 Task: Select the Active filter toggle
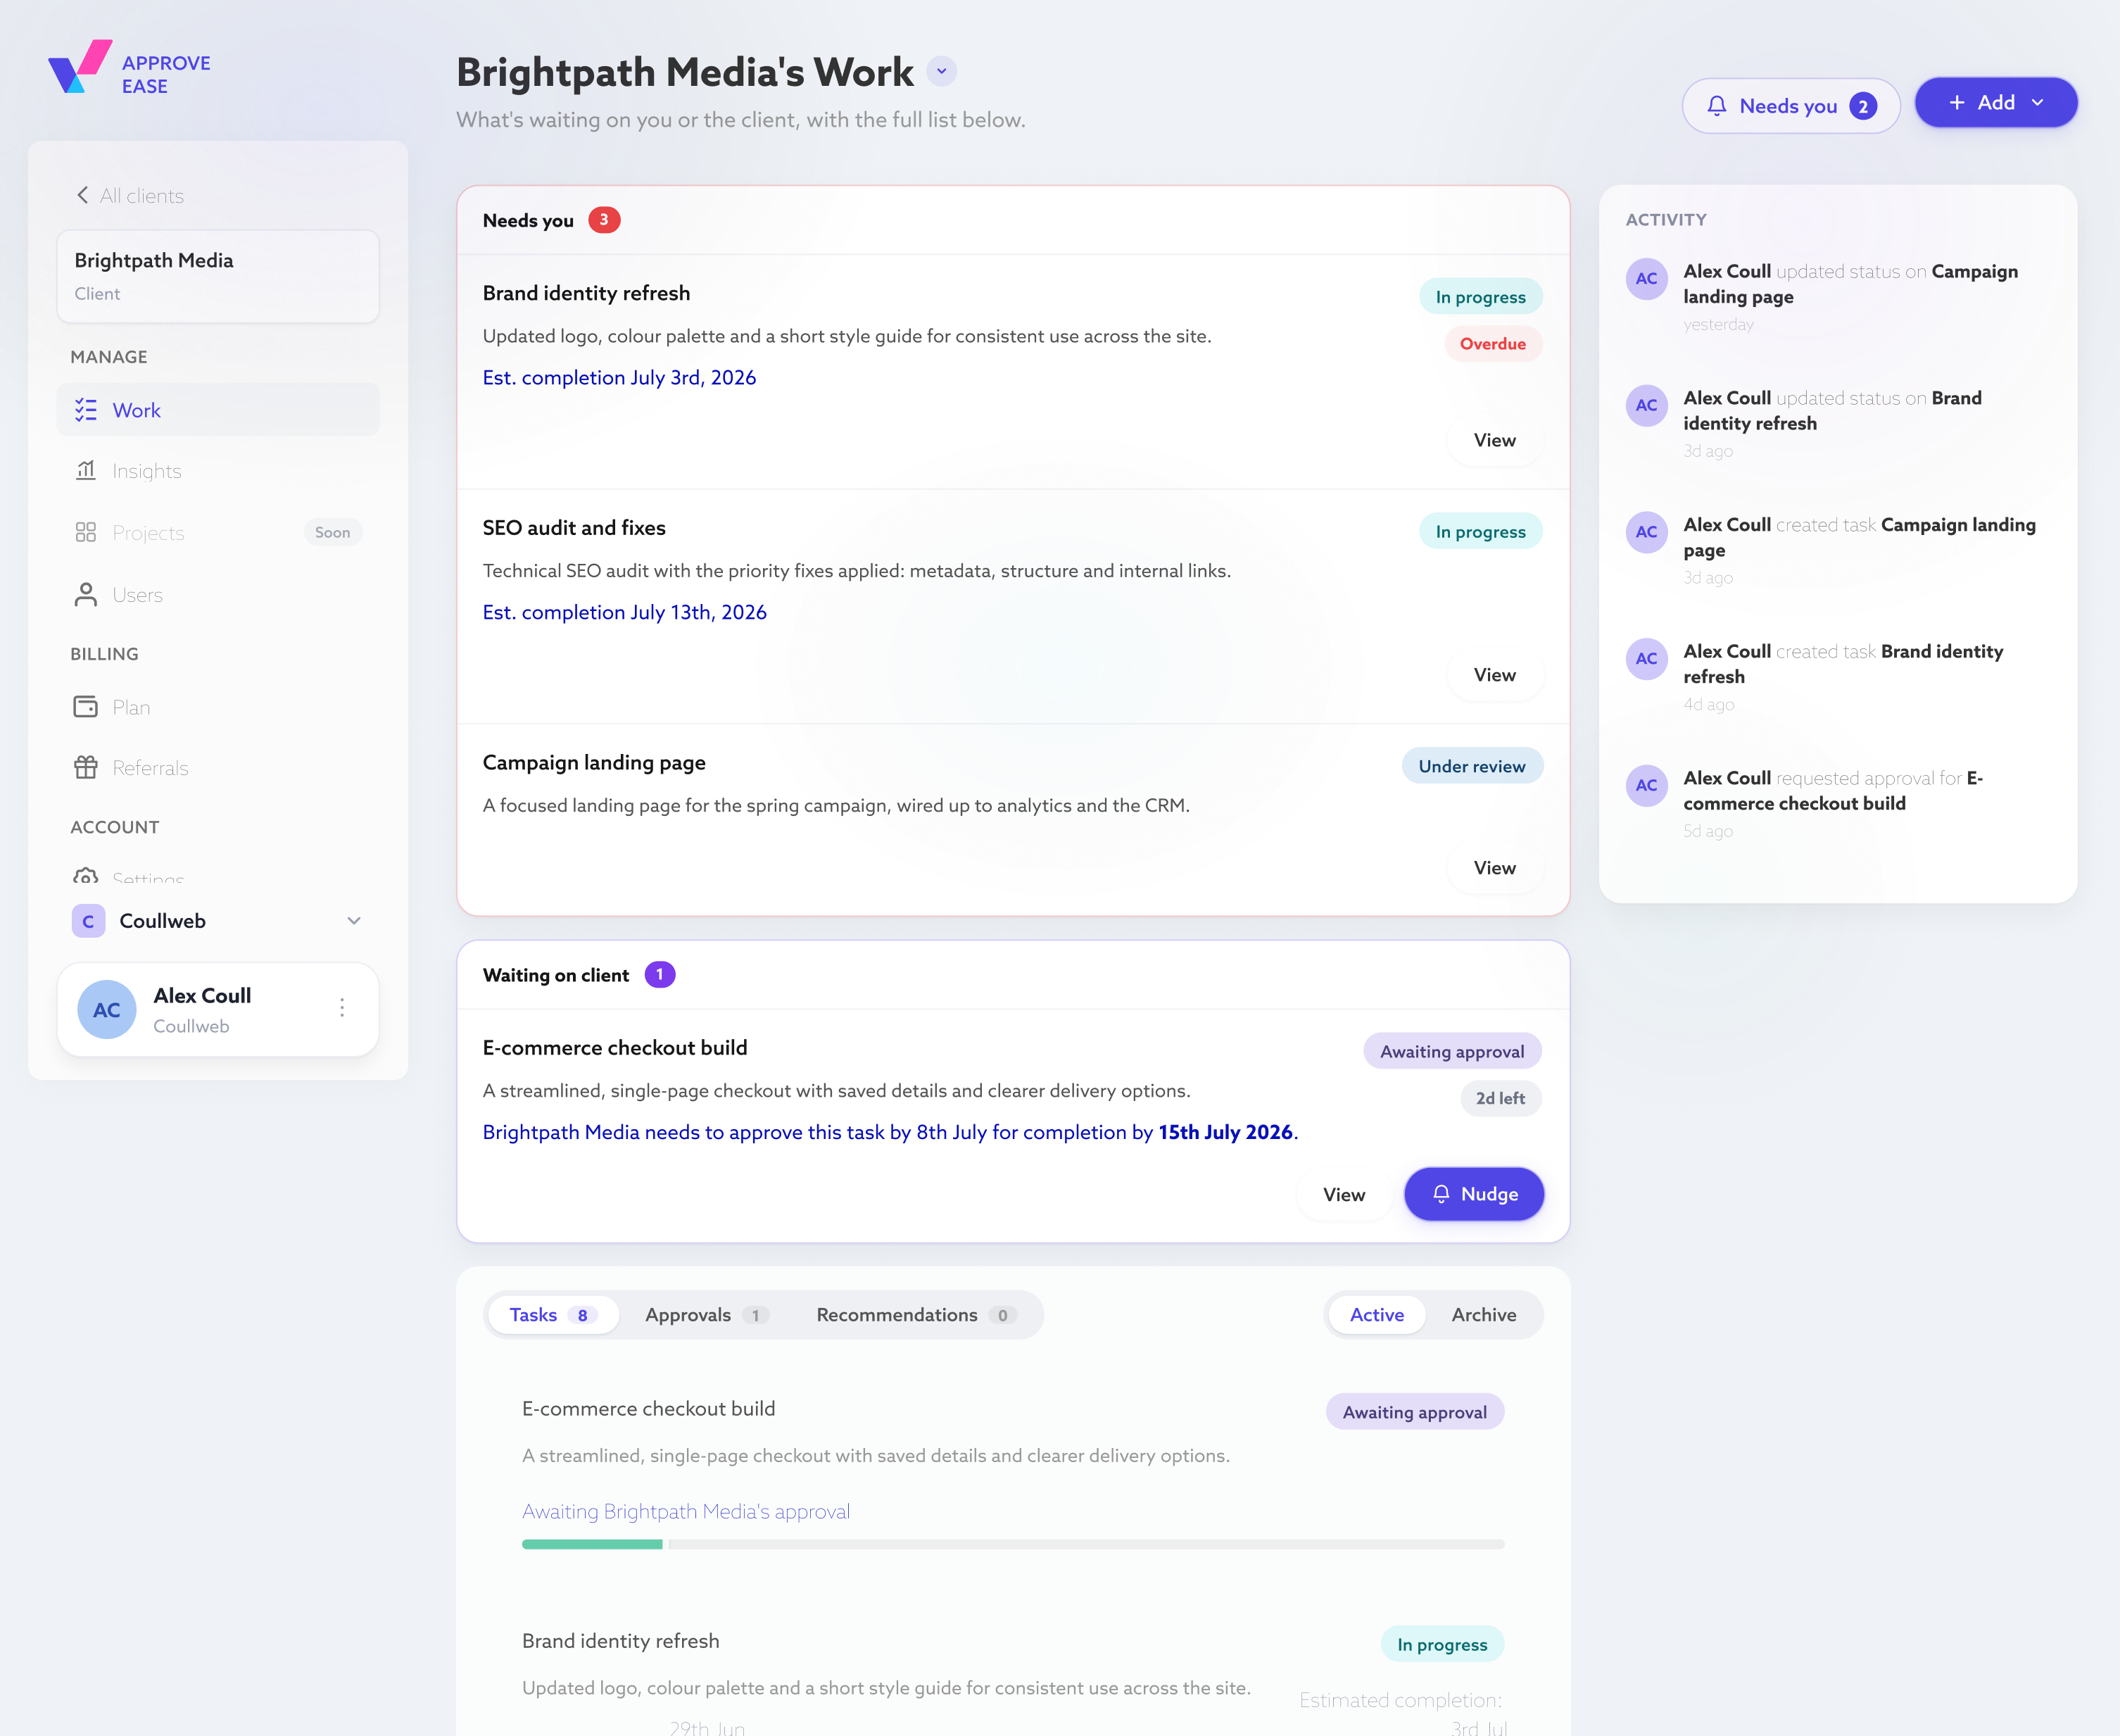(1377, 1315)
